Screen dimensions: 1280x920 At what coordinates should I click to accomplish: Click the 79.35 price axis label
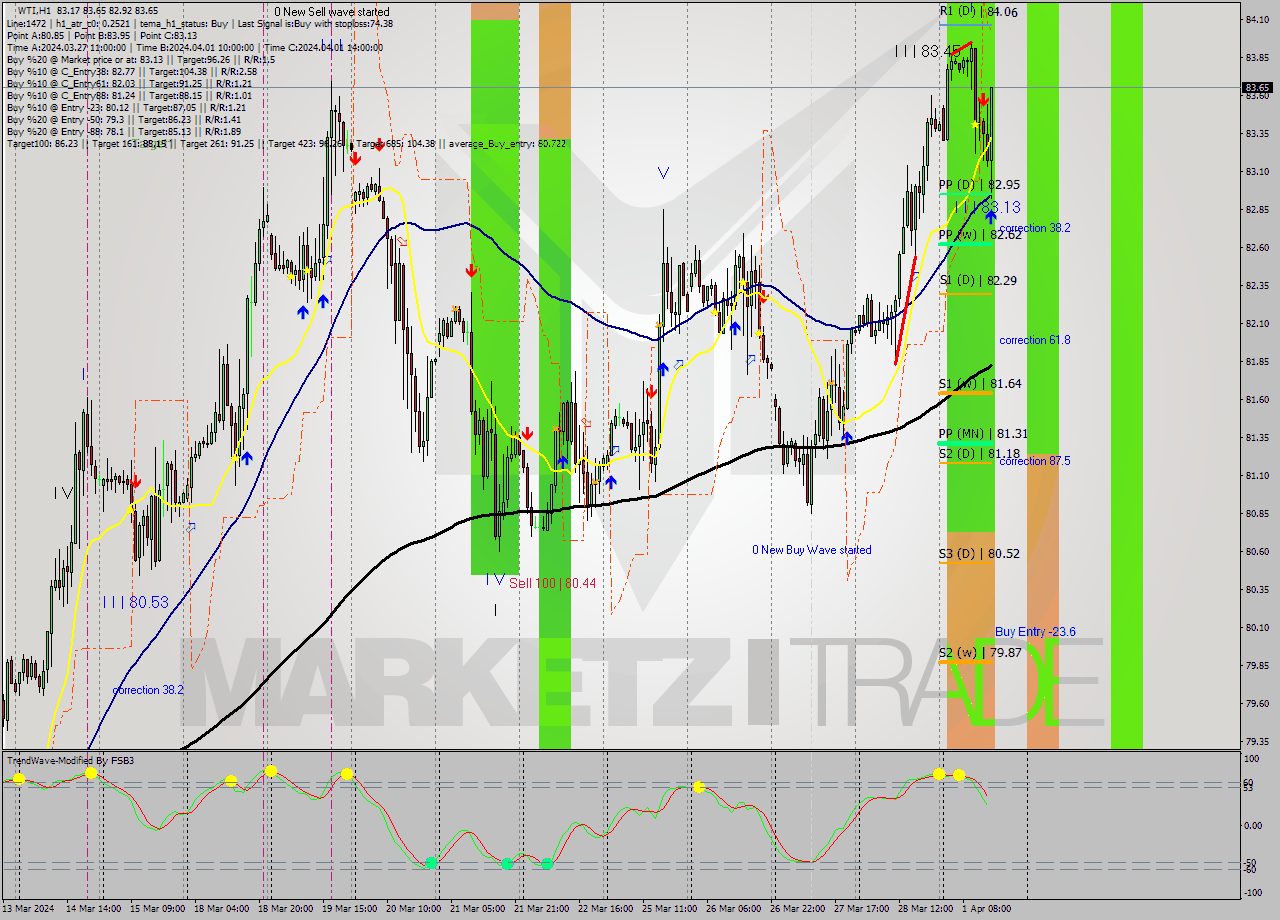[1257, 741]
